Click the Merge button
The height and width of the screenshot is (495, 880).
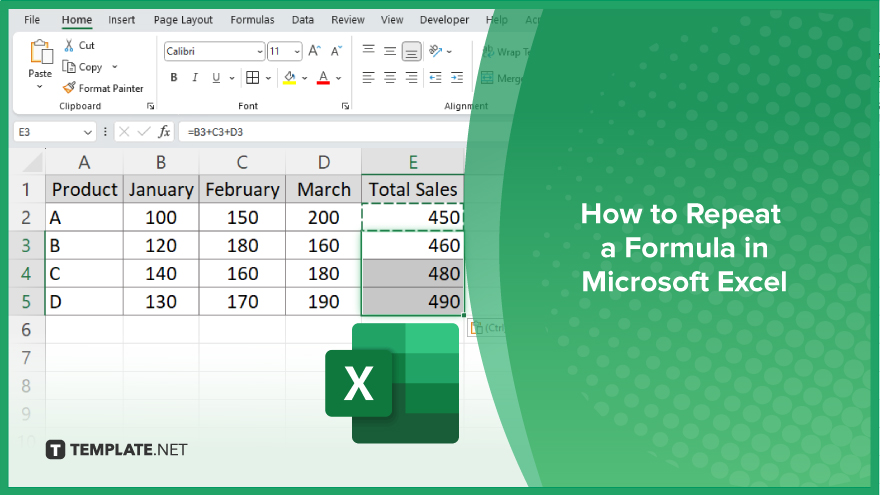[501, 78]
